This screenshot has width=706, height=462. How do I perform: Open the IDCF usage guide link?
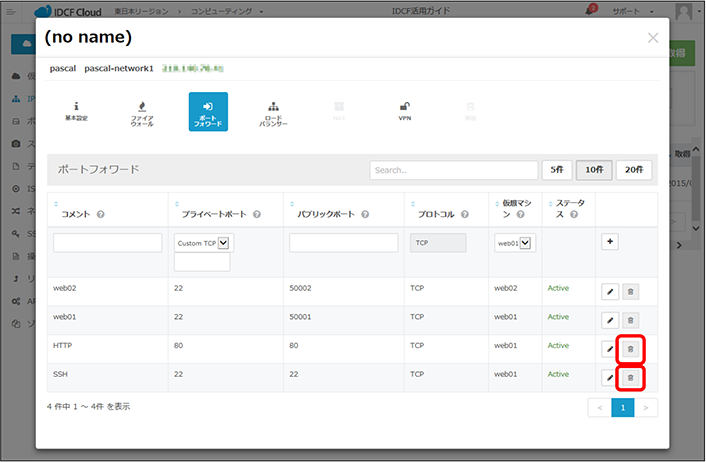click(421, 11)
